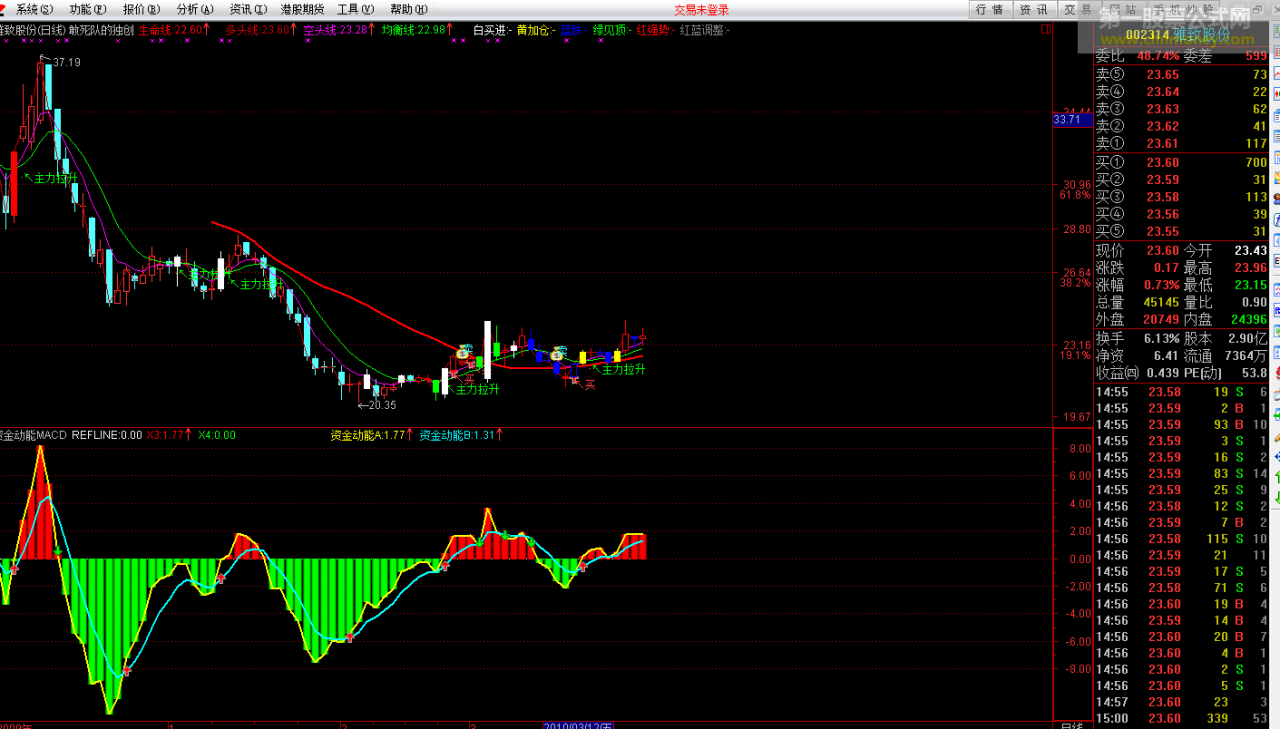Click the PE(动) value 53.8
The image size is (1280, 729).
tap(1255, 372)
